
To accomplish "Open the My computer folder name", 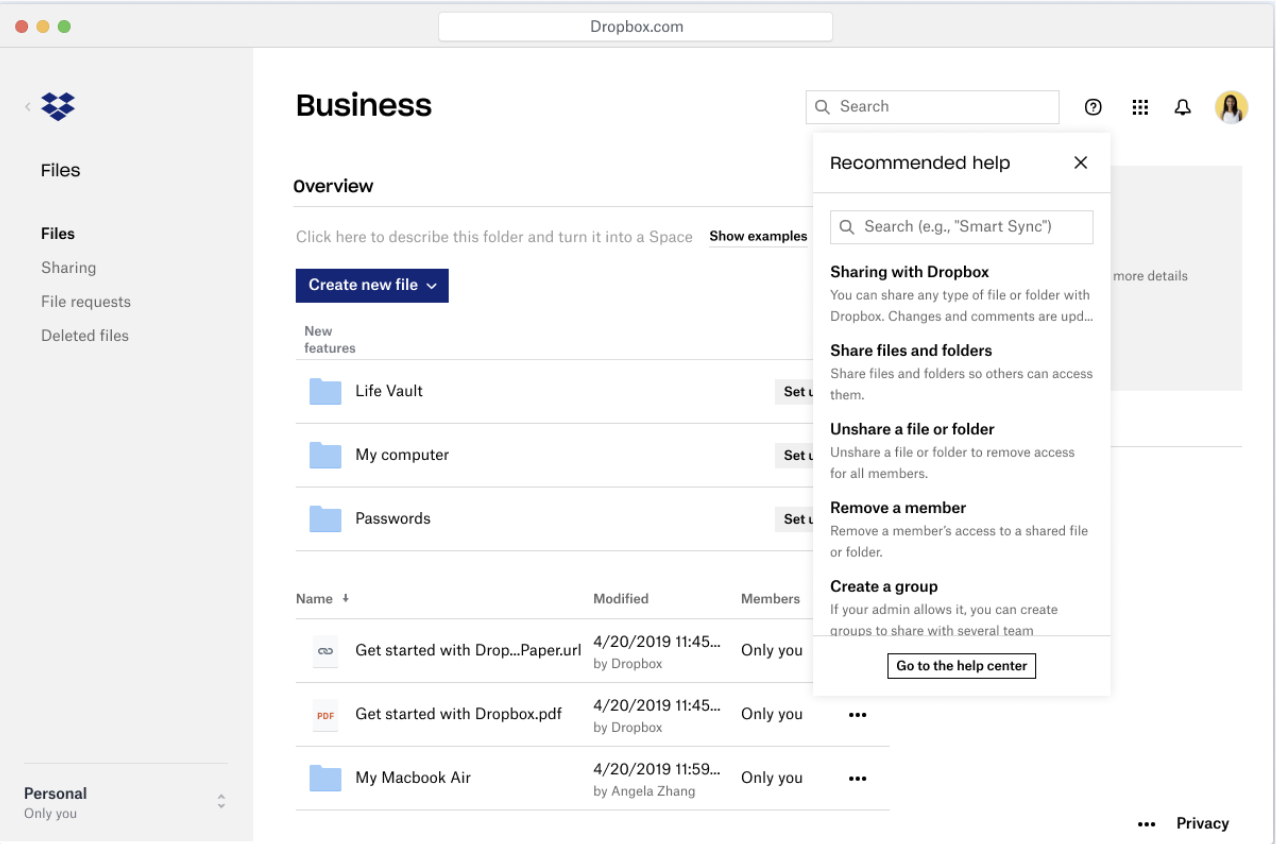I will (402, 455).
